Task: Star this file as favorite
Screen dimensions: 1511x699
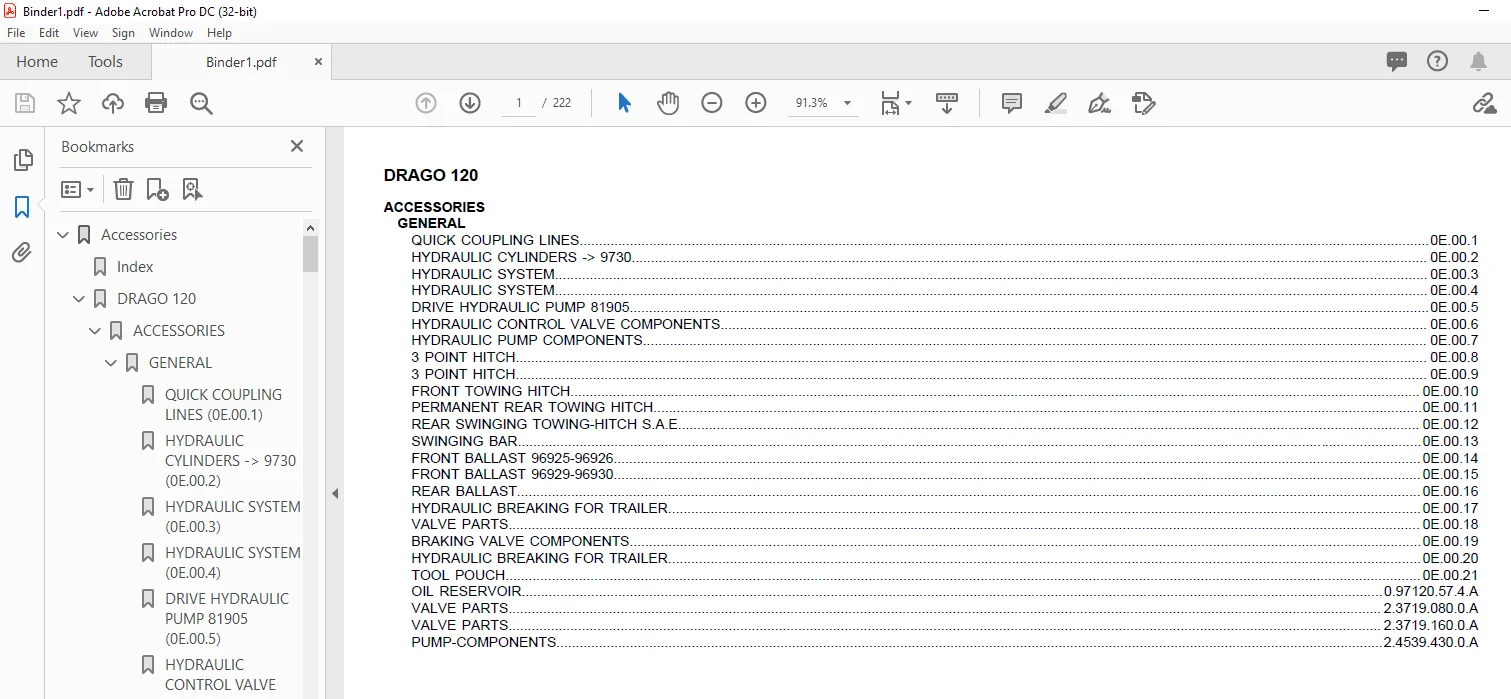Action: coord(69,103)
